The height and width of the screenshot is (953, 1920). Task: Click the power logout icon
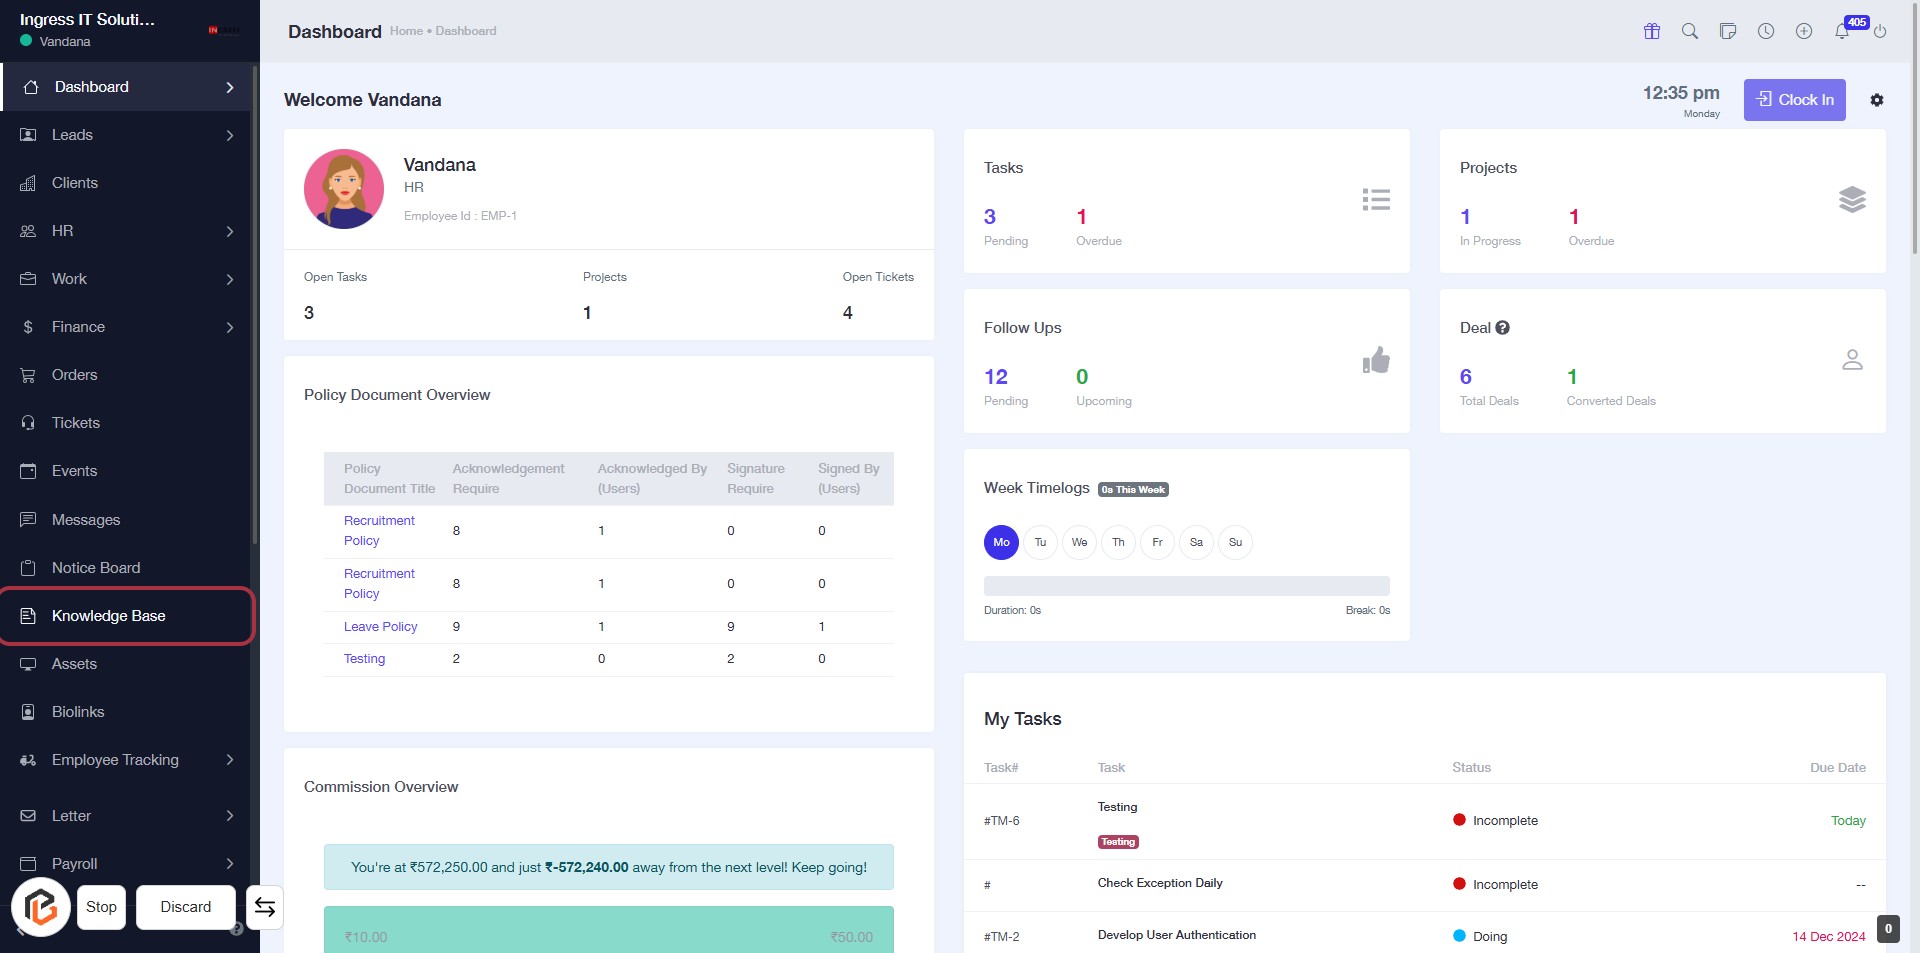(1880, 31)
